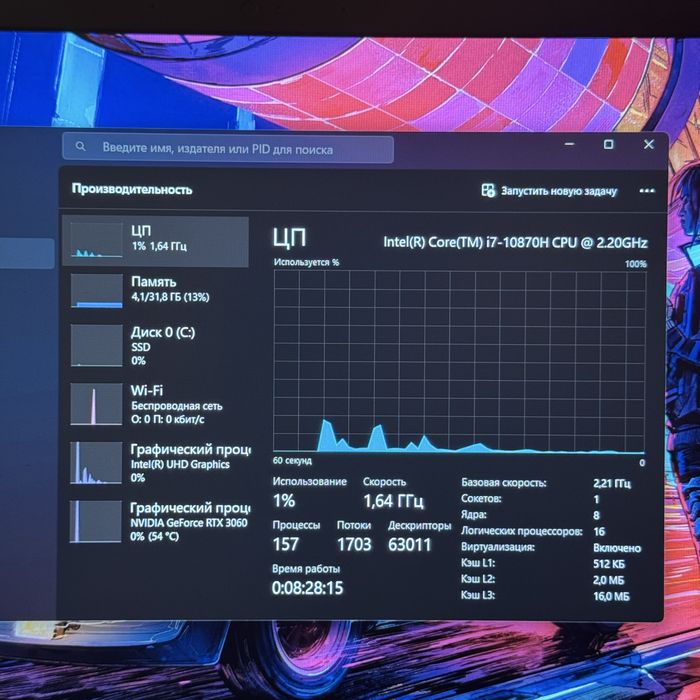
Task: Click the '512 КБ' L1 cache value
Action: click(x=609, y=564)
